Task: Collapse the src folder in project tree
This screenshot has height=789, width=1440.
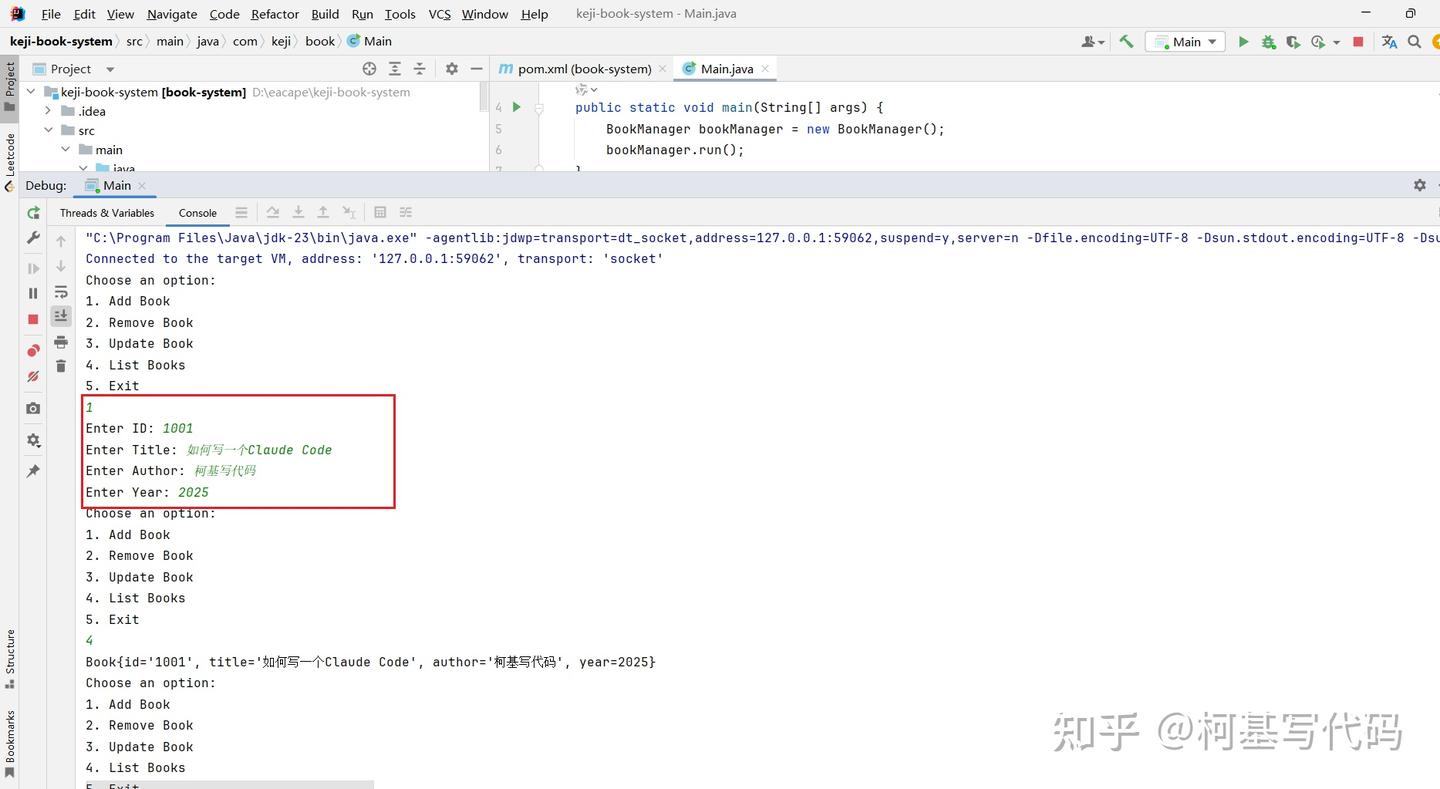Action: pos(48,130)
